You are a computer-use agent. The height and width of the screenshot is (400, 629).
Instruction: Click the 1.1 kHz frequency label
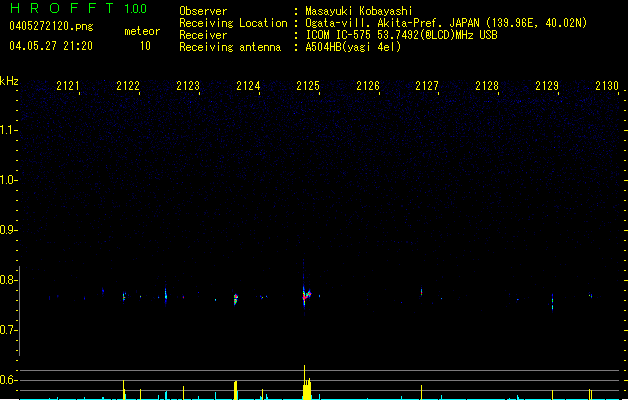tap(8, 130)
